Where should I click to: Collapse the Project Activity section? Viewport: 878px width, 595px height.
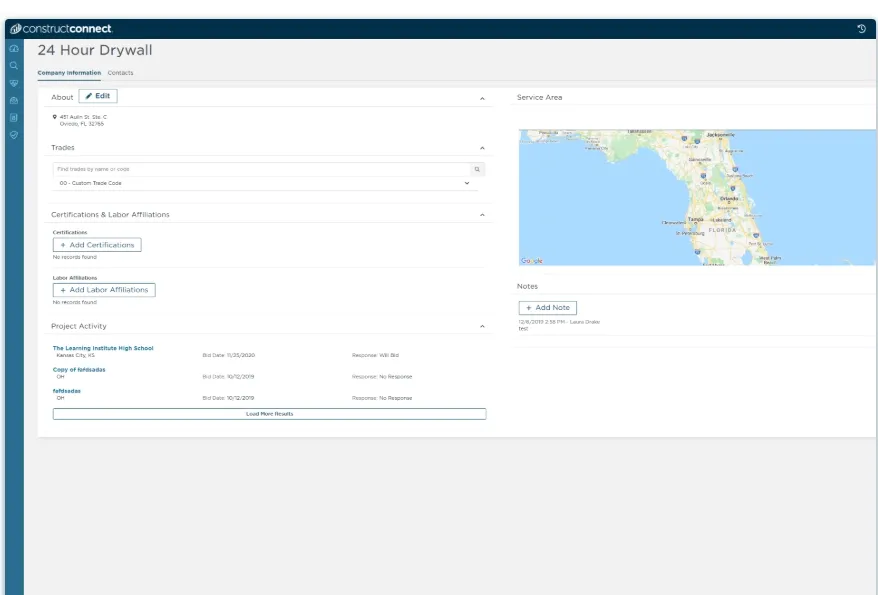tap(482, 326)
